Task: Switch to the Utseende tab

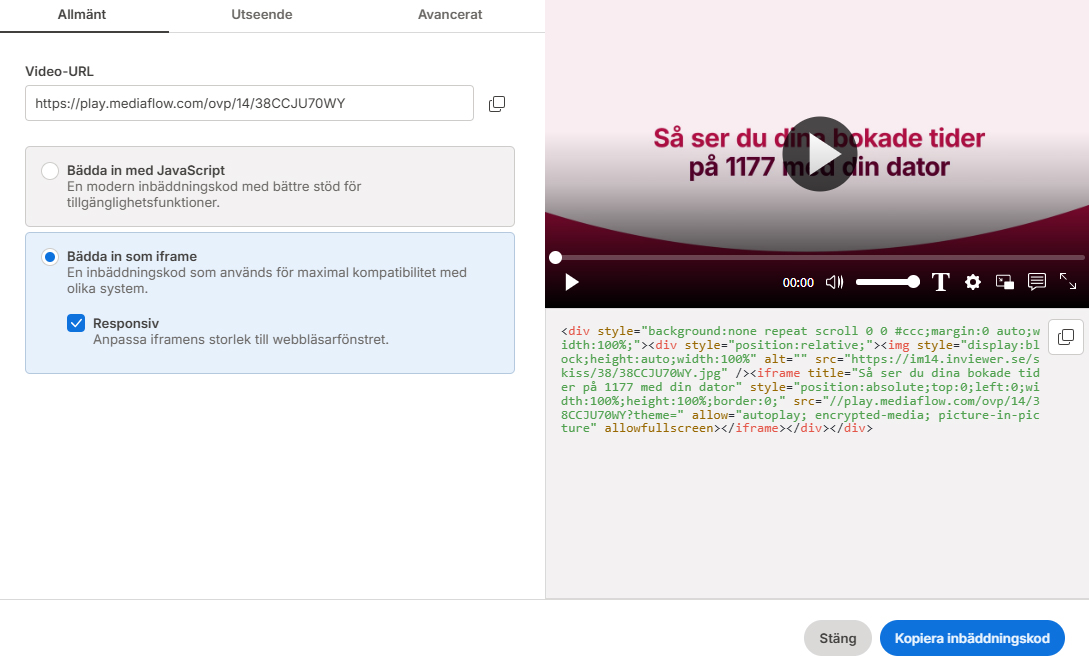Action: click(259, 15)
